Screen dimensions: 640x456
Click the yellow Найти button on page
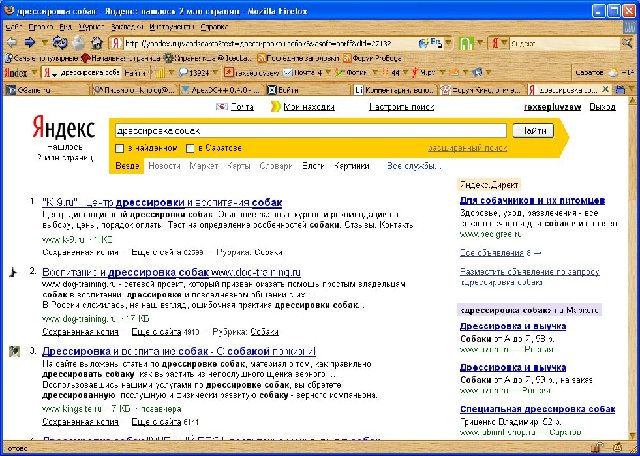click(533, 131)
